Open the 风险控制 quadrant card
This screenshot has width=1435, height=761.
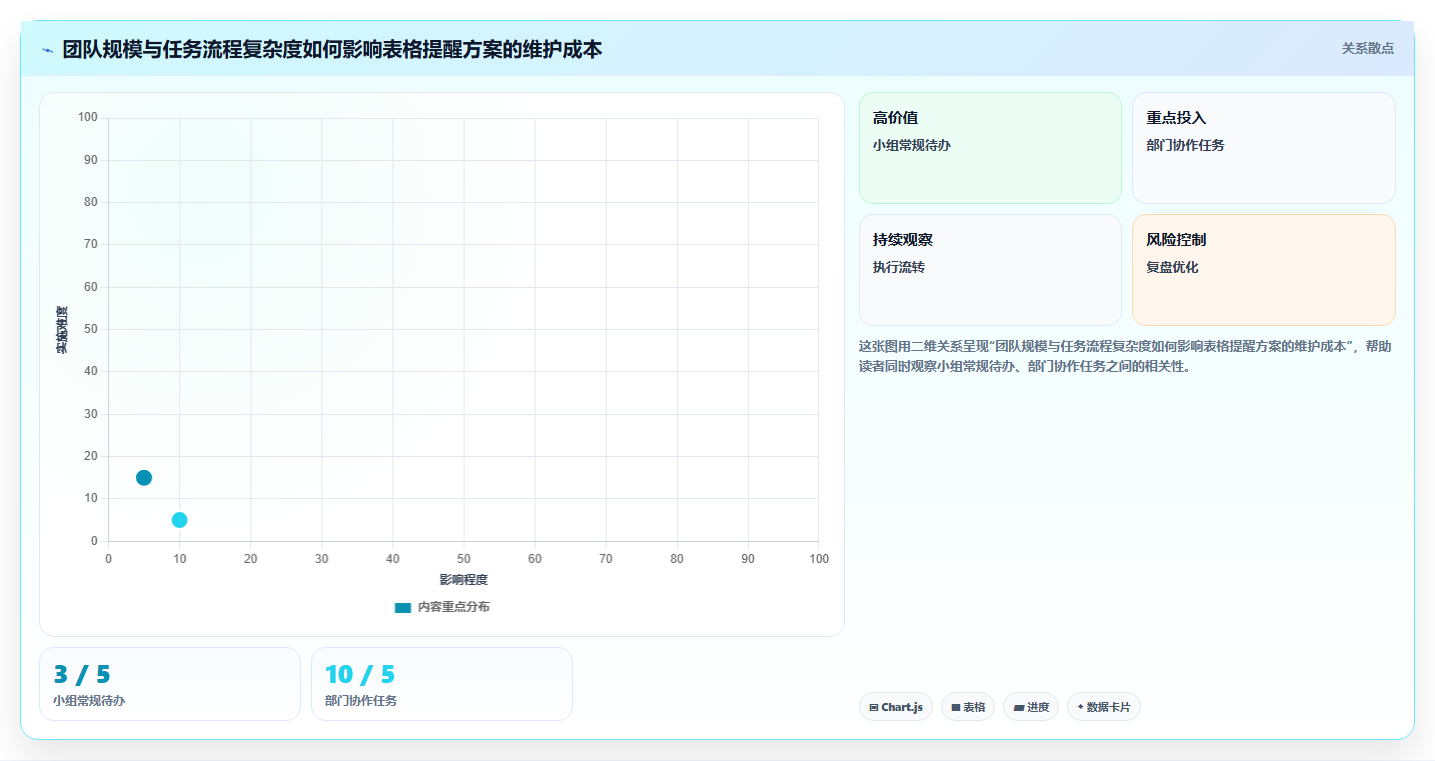[1263, 270]
